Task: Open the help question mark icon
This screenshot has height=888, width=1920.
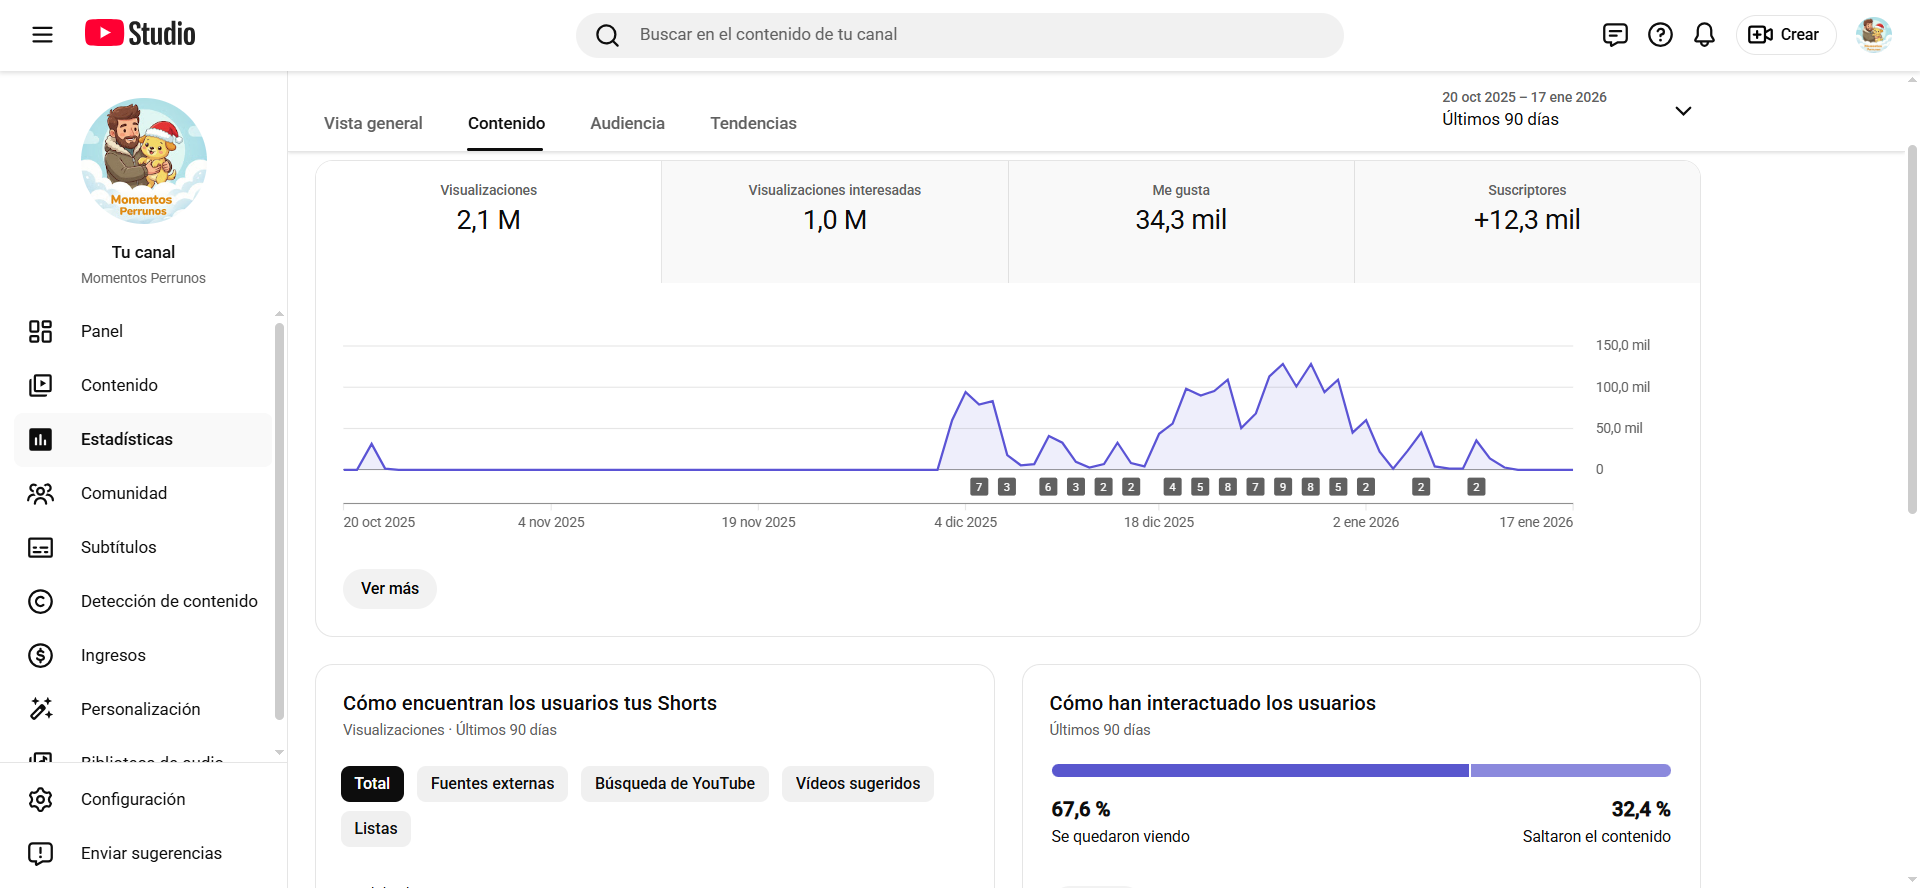Action: (1660, 35)
